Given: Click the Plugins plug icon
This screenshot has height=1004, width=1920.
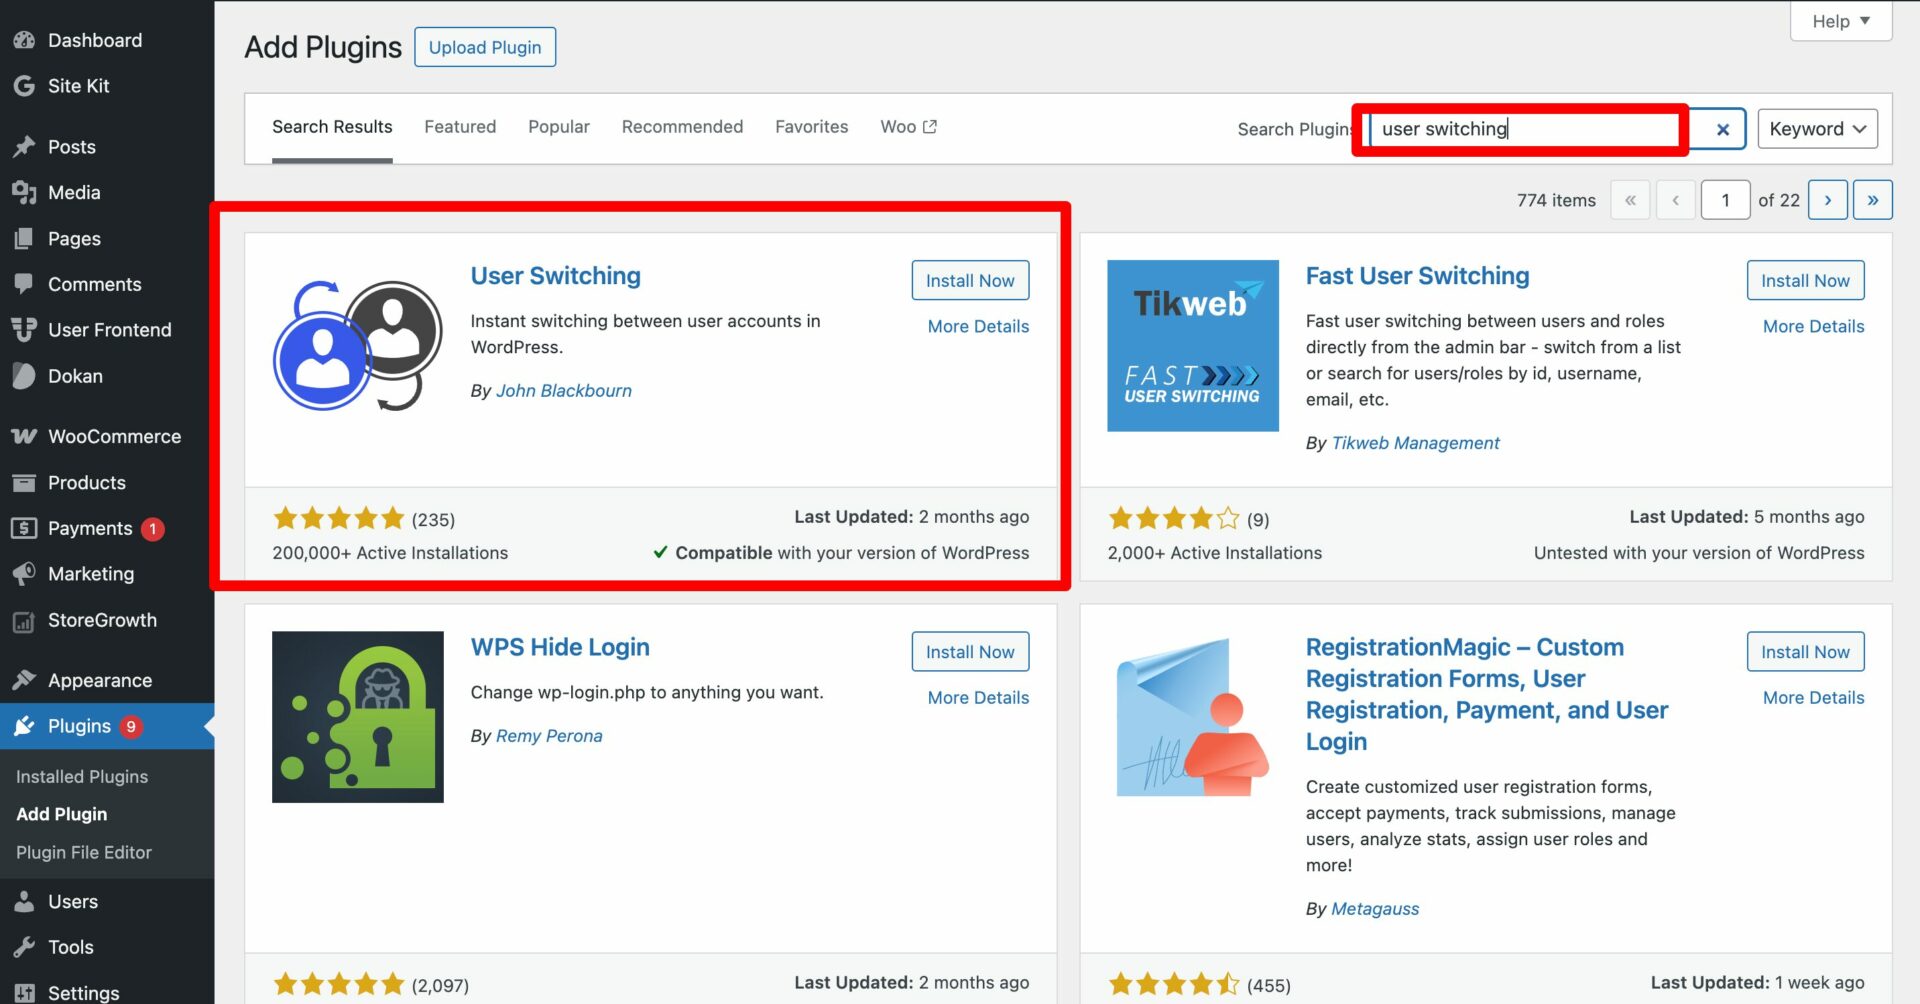Looking at the screenshot, I should 24,726.
